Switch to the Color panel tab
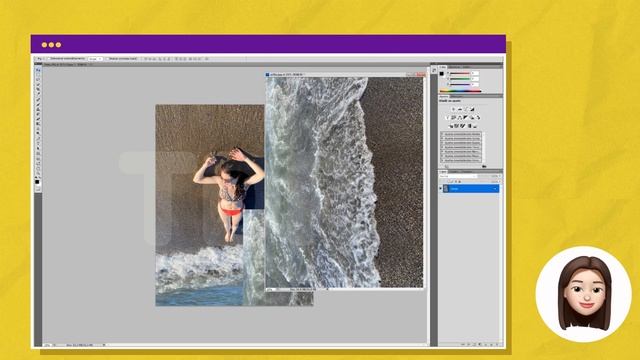Viewport: 640px width, 360px height. tap(442, 67)
